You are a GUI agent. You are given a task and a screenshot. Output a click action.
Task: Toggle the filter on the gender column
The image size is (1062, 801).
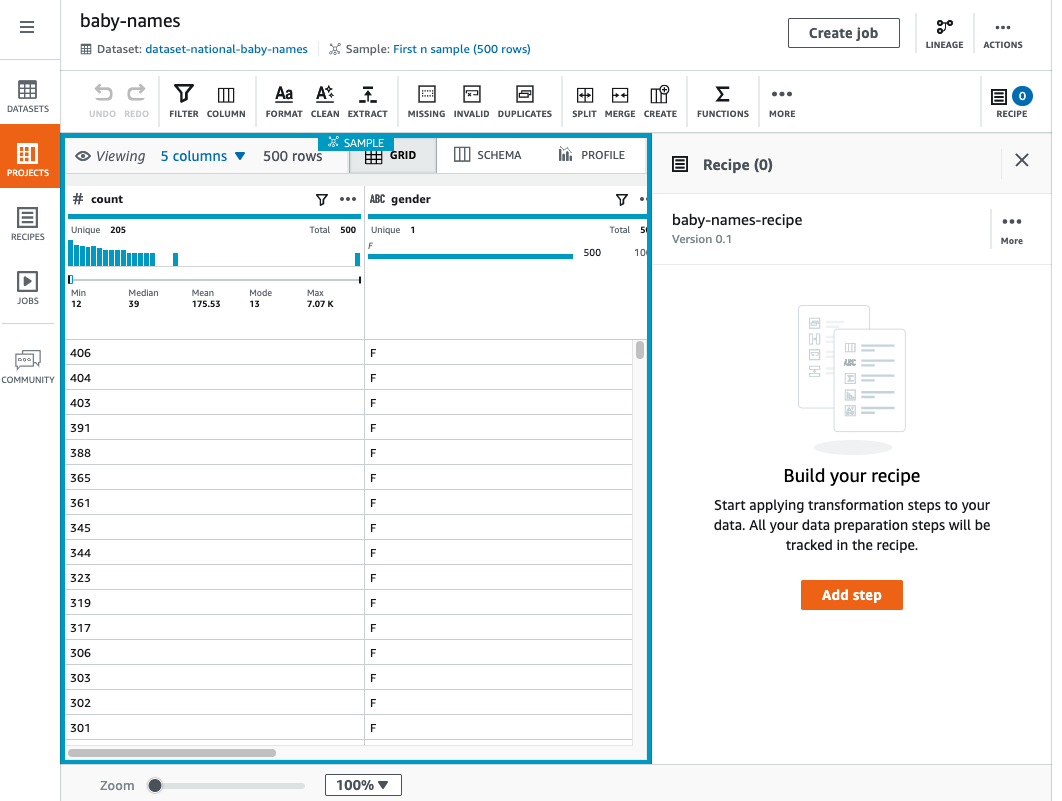tap(622, 199)
